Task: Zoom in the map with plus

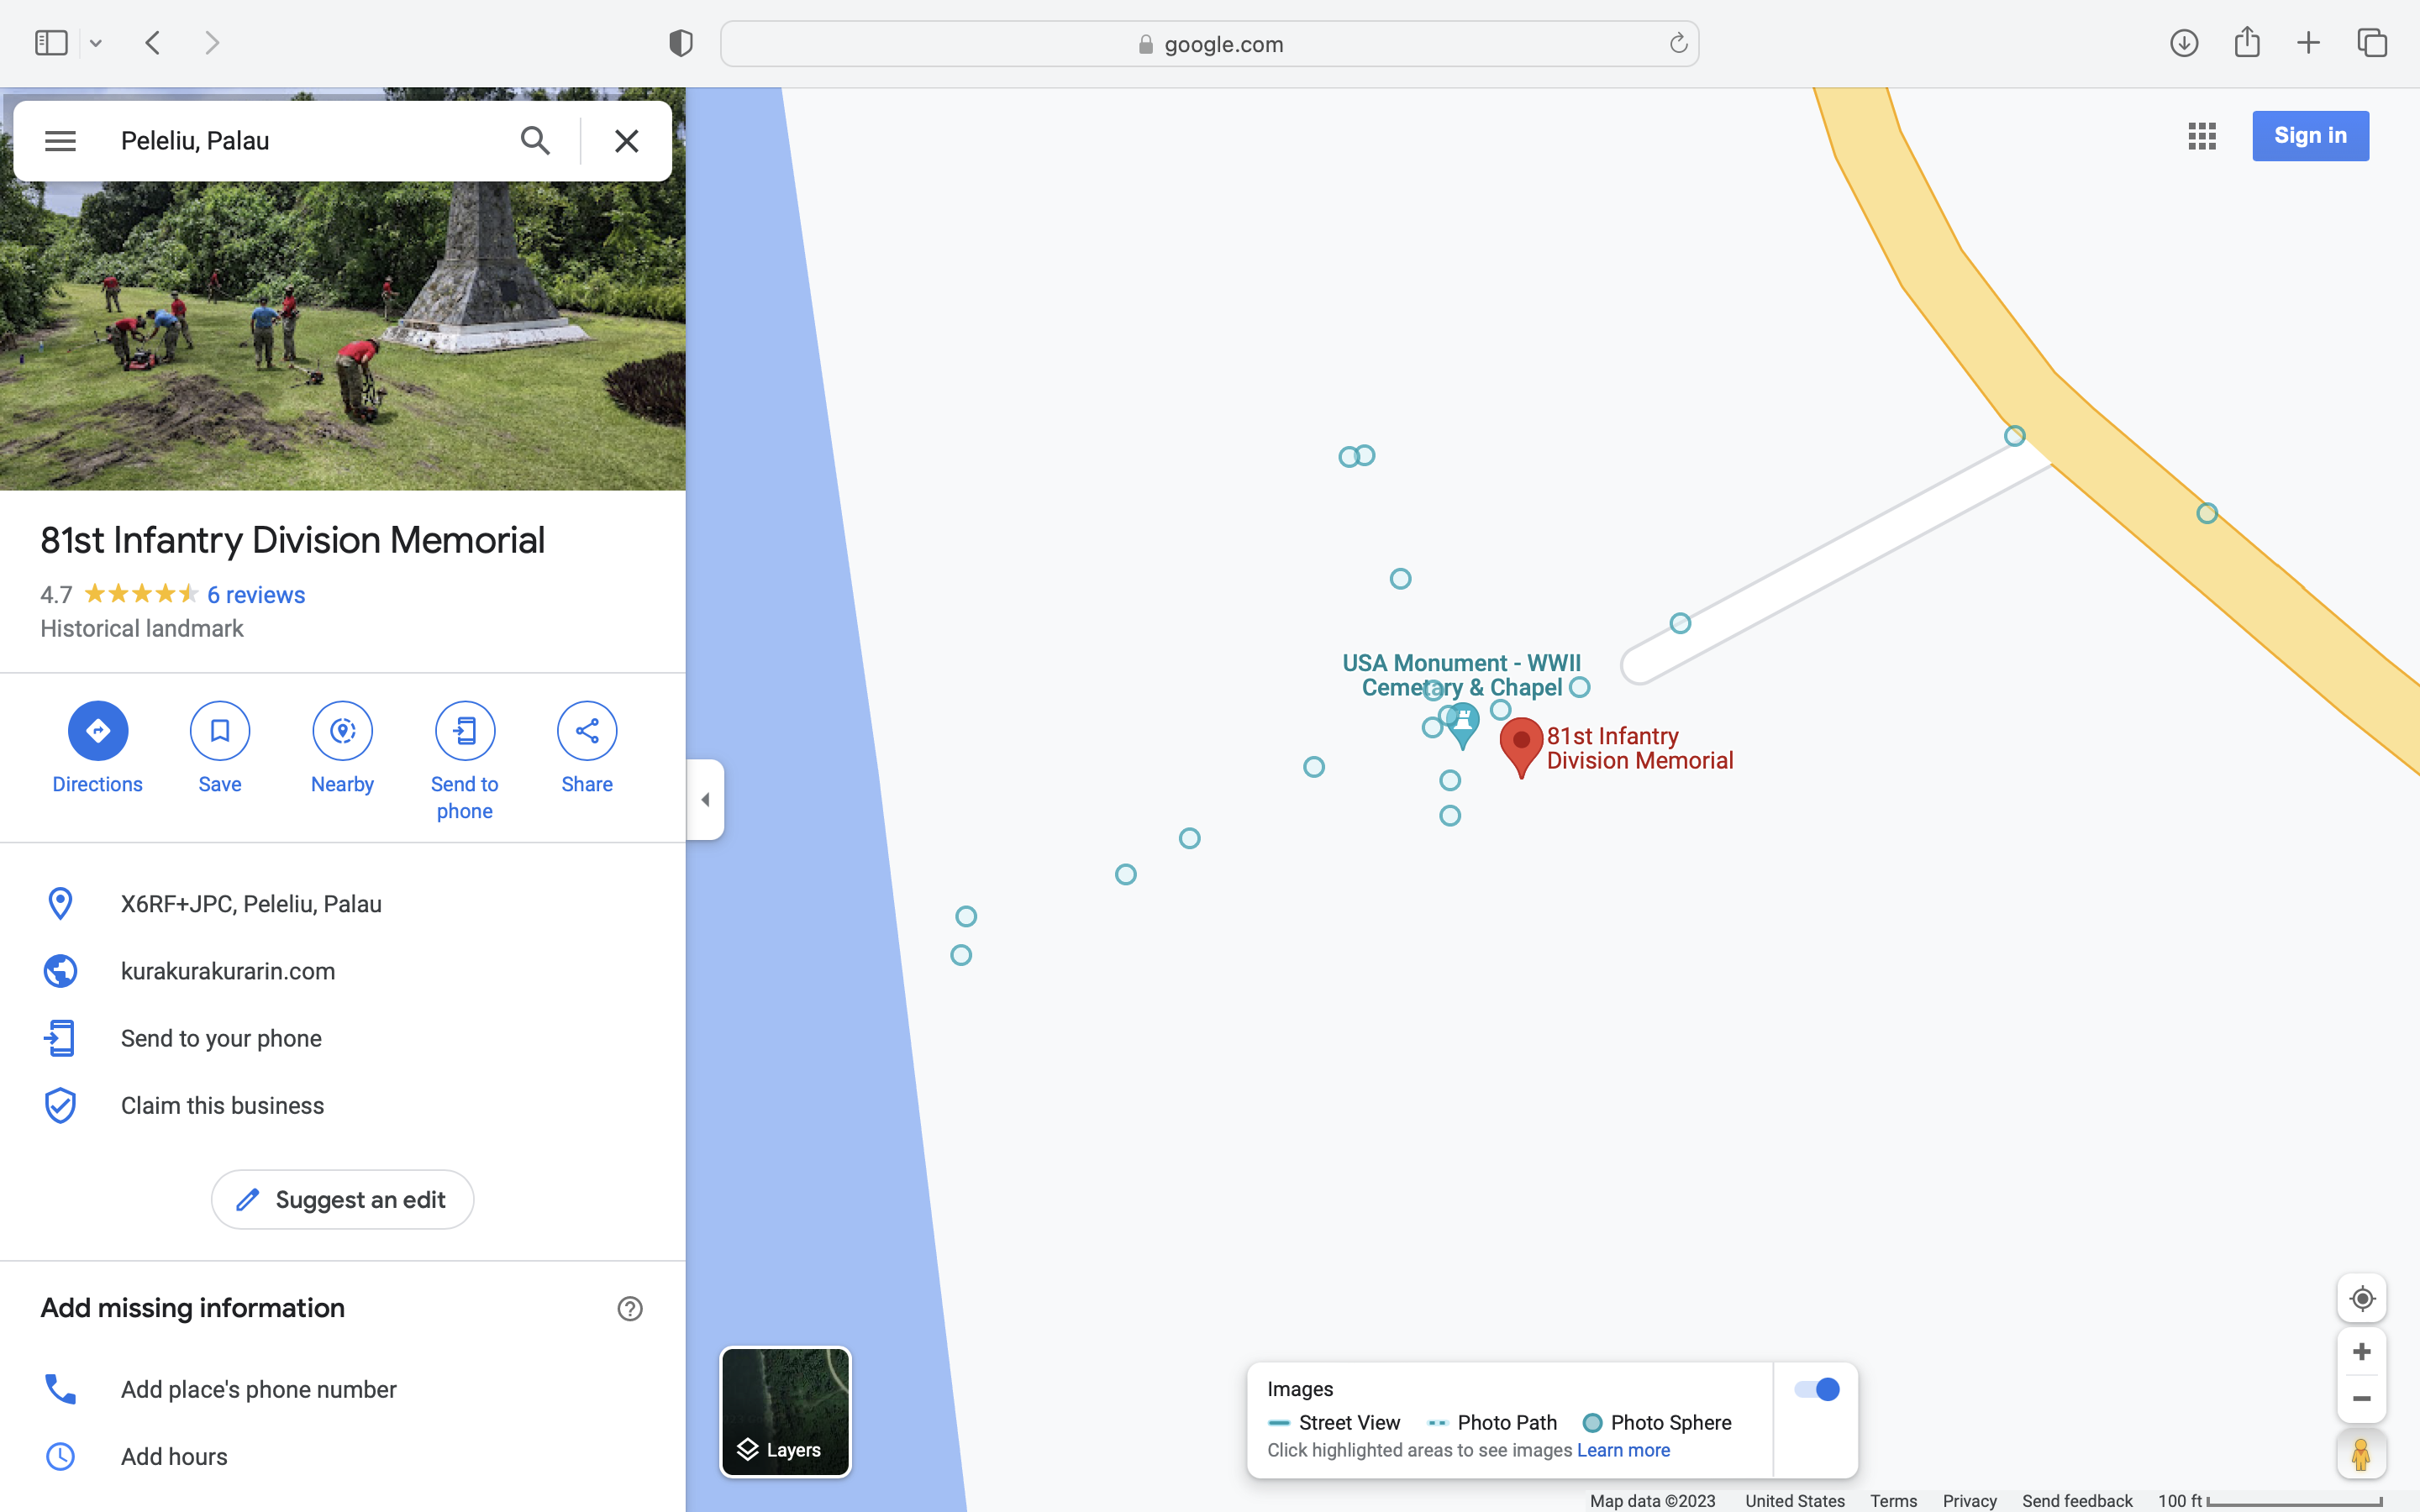Action: click(2362, 1352)
